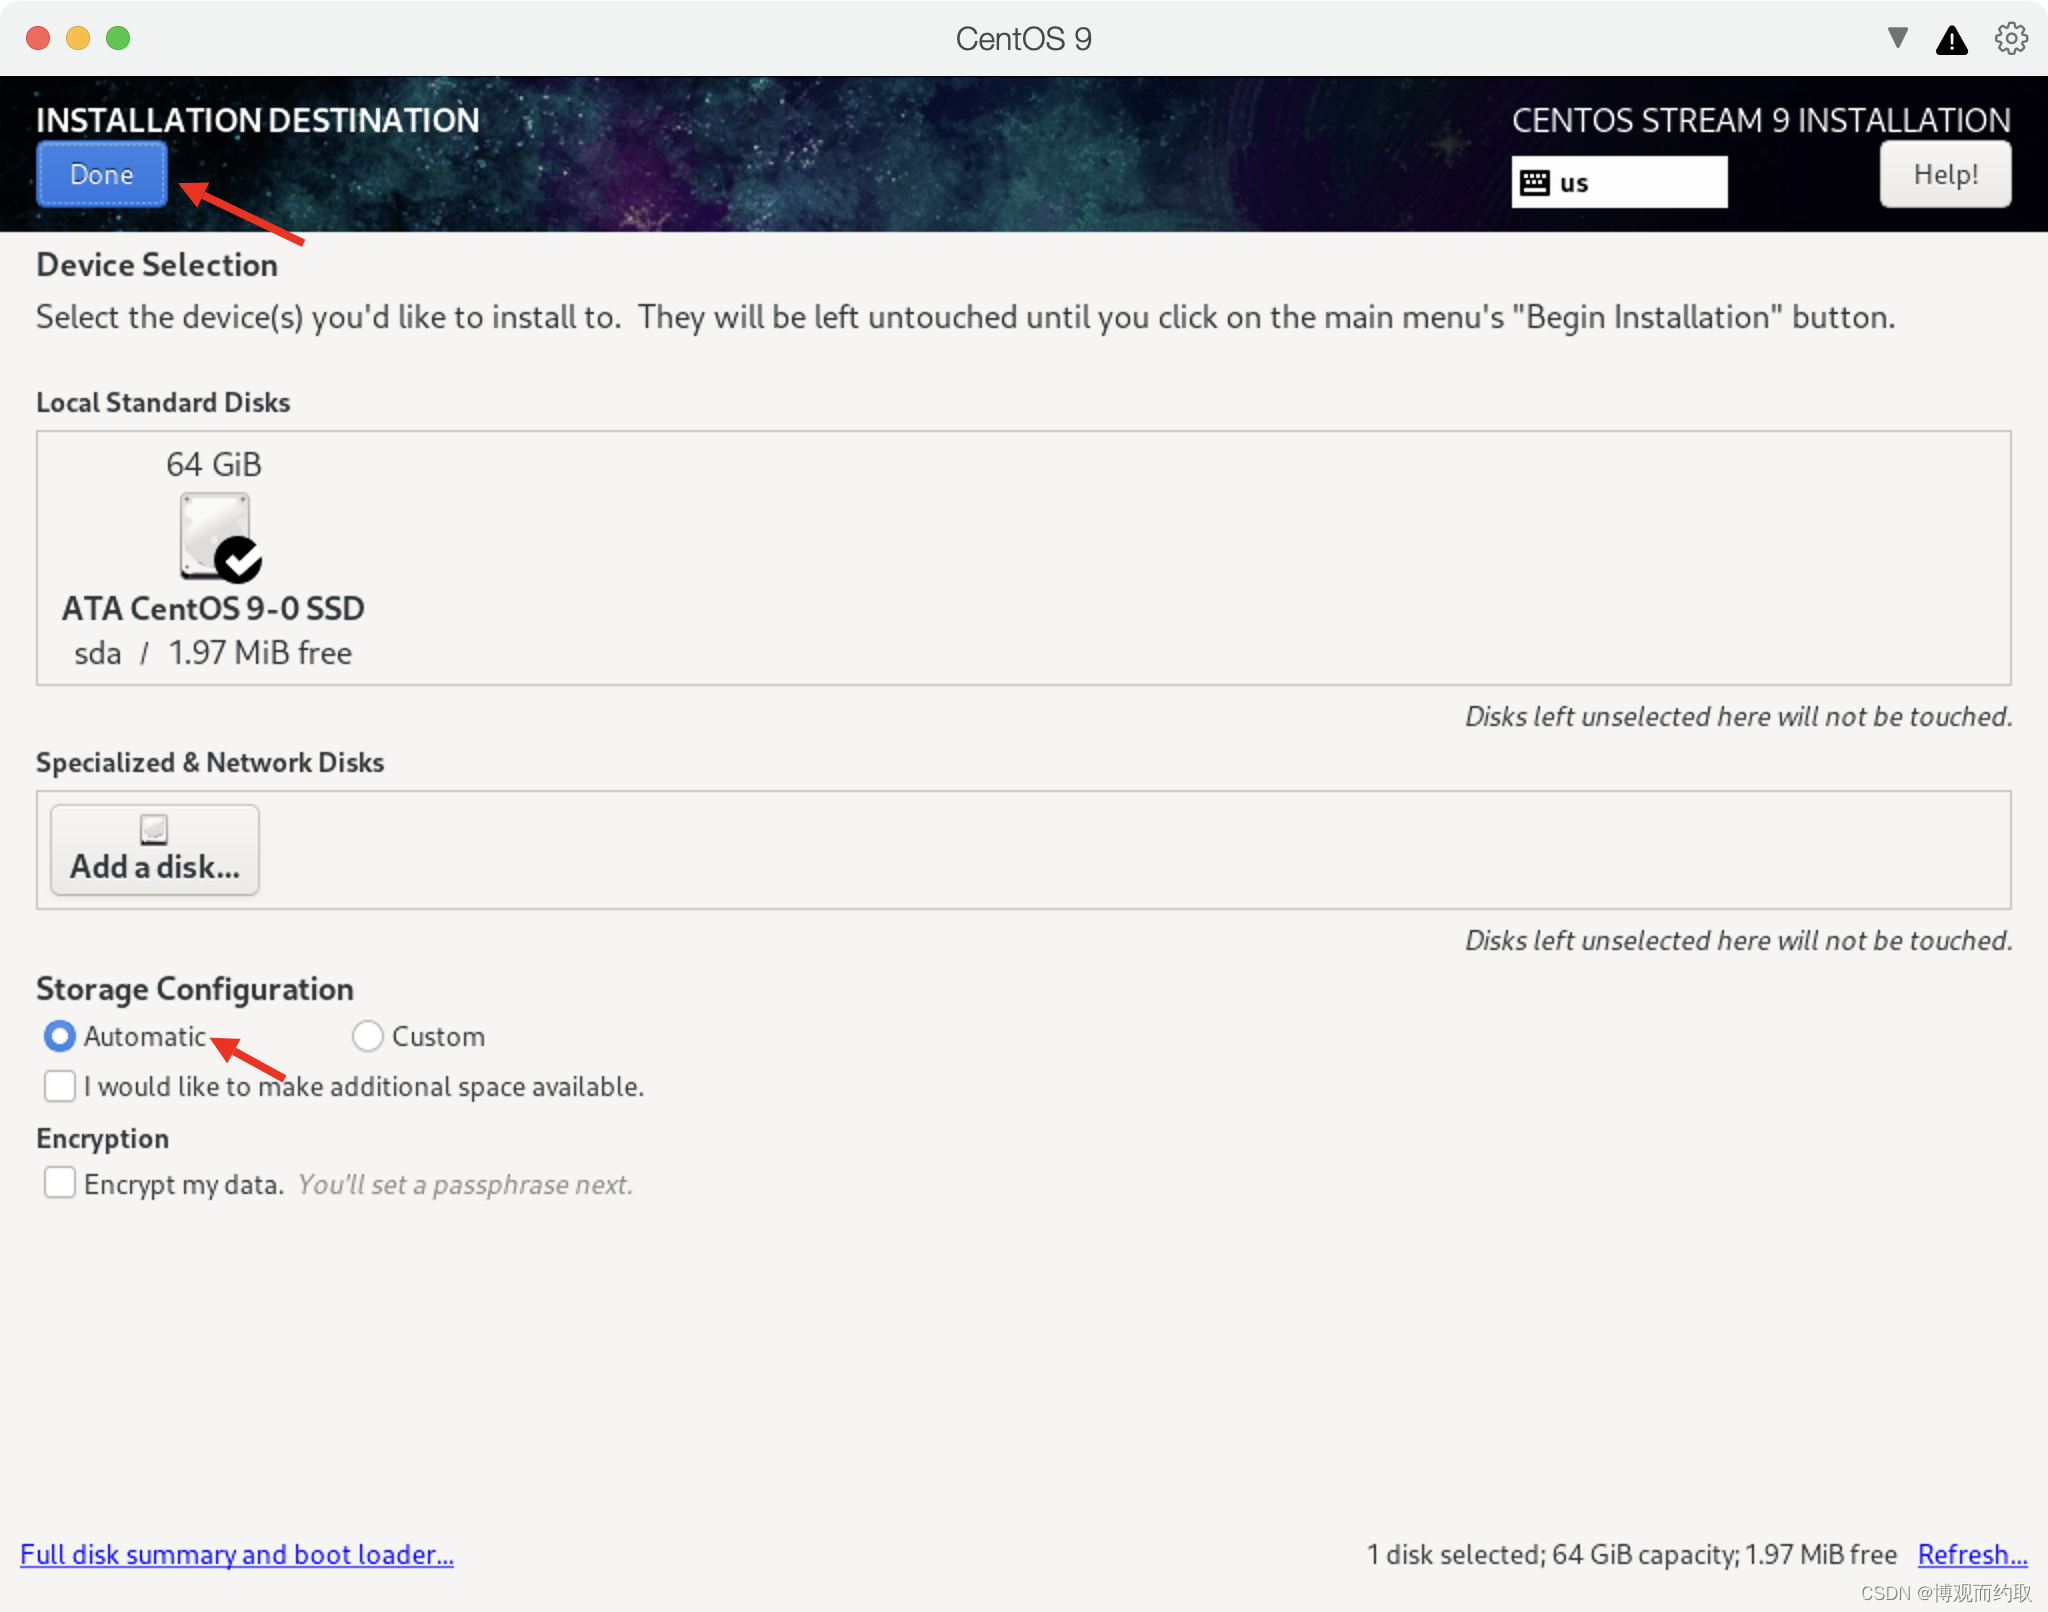Select the us keyboard layout indicator
This screenshot has height=1612, width=2048.
point(1619,182)
